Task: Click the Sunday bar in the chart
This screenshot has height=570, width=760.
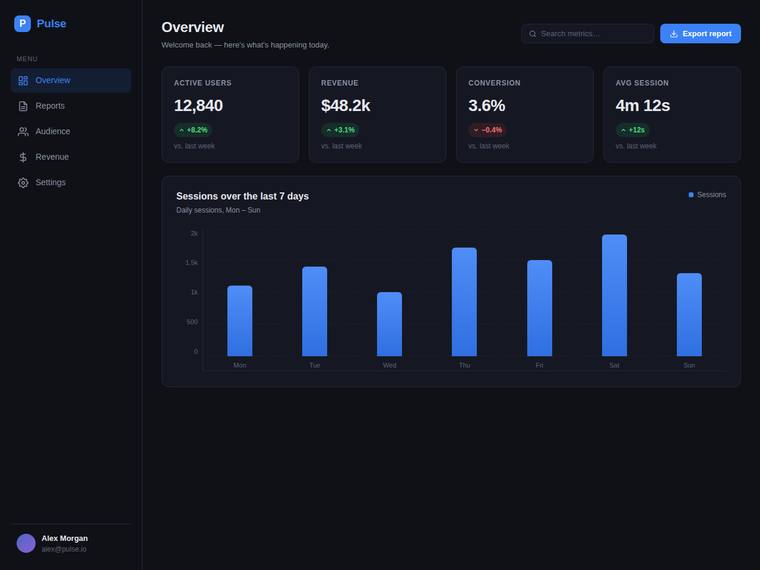Action: 689,315
